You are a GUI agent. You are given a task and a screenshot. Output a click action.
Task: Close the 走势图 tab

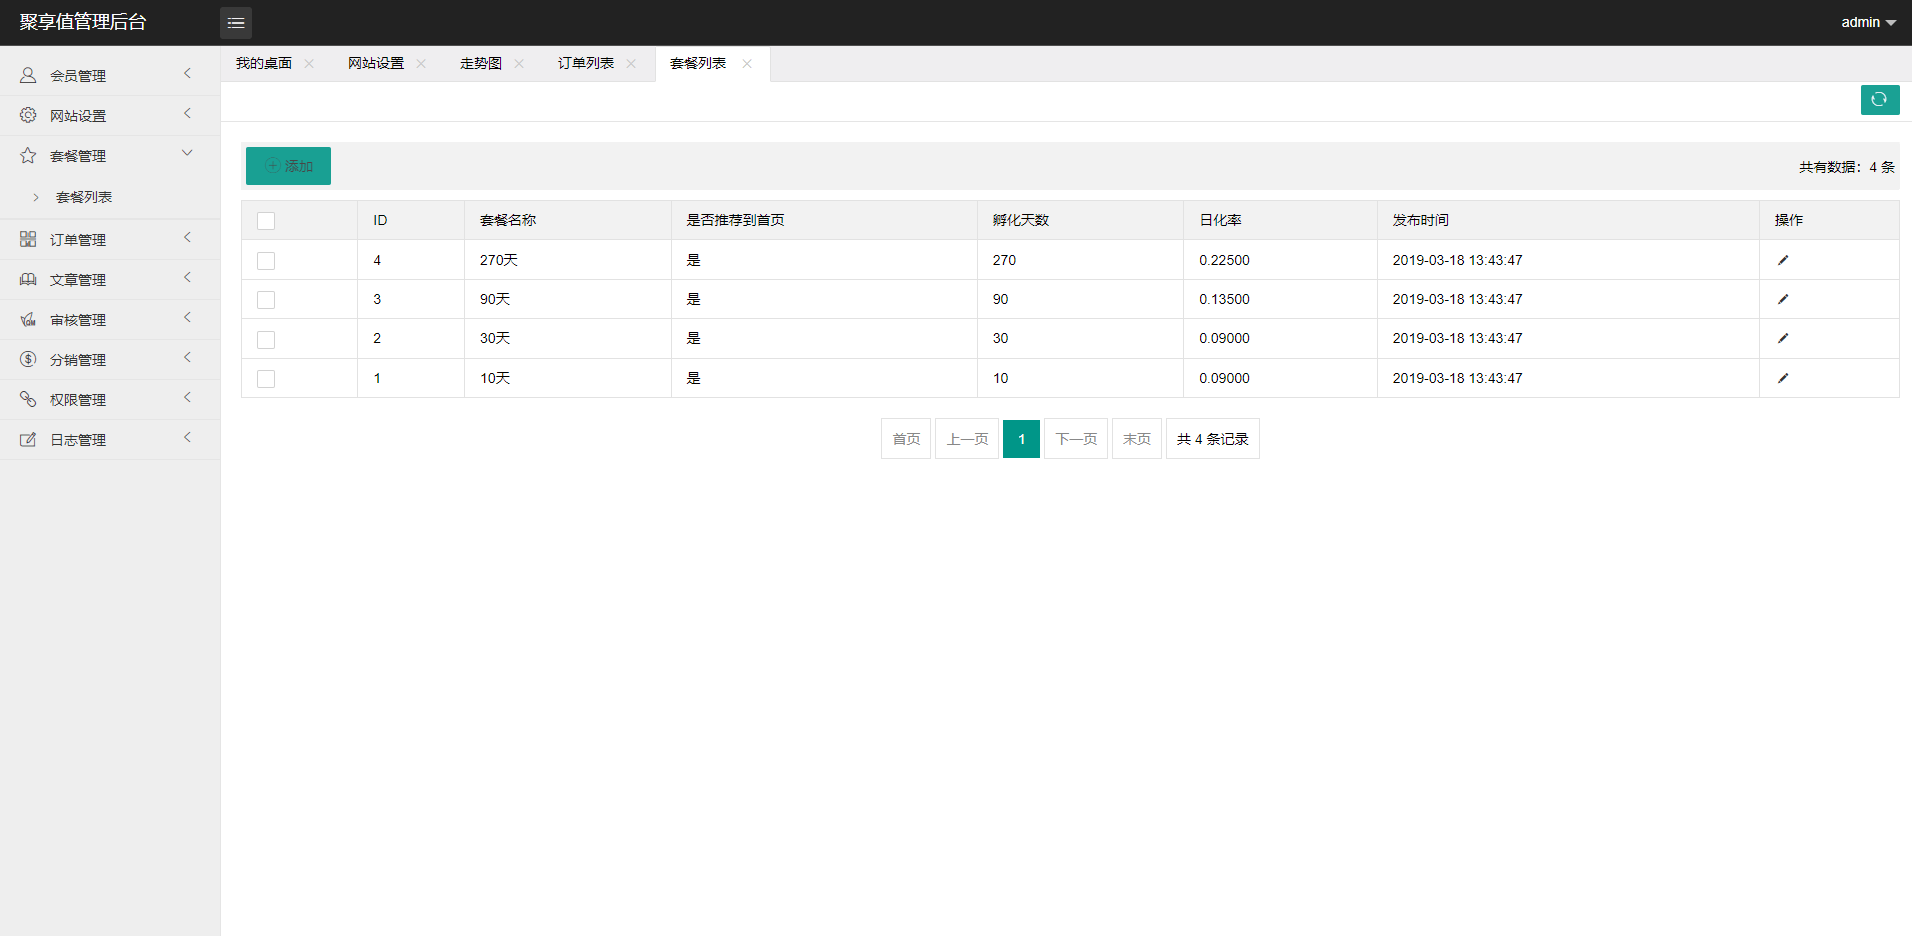(519, 64)
